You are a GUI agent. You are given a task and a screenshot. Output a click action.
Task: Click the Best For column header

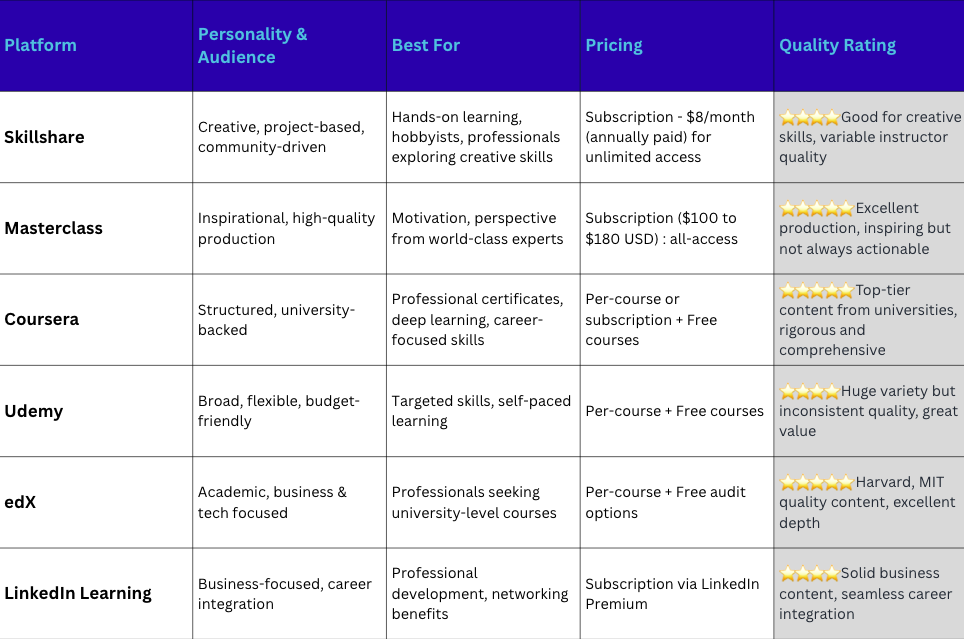coord(483,46)
